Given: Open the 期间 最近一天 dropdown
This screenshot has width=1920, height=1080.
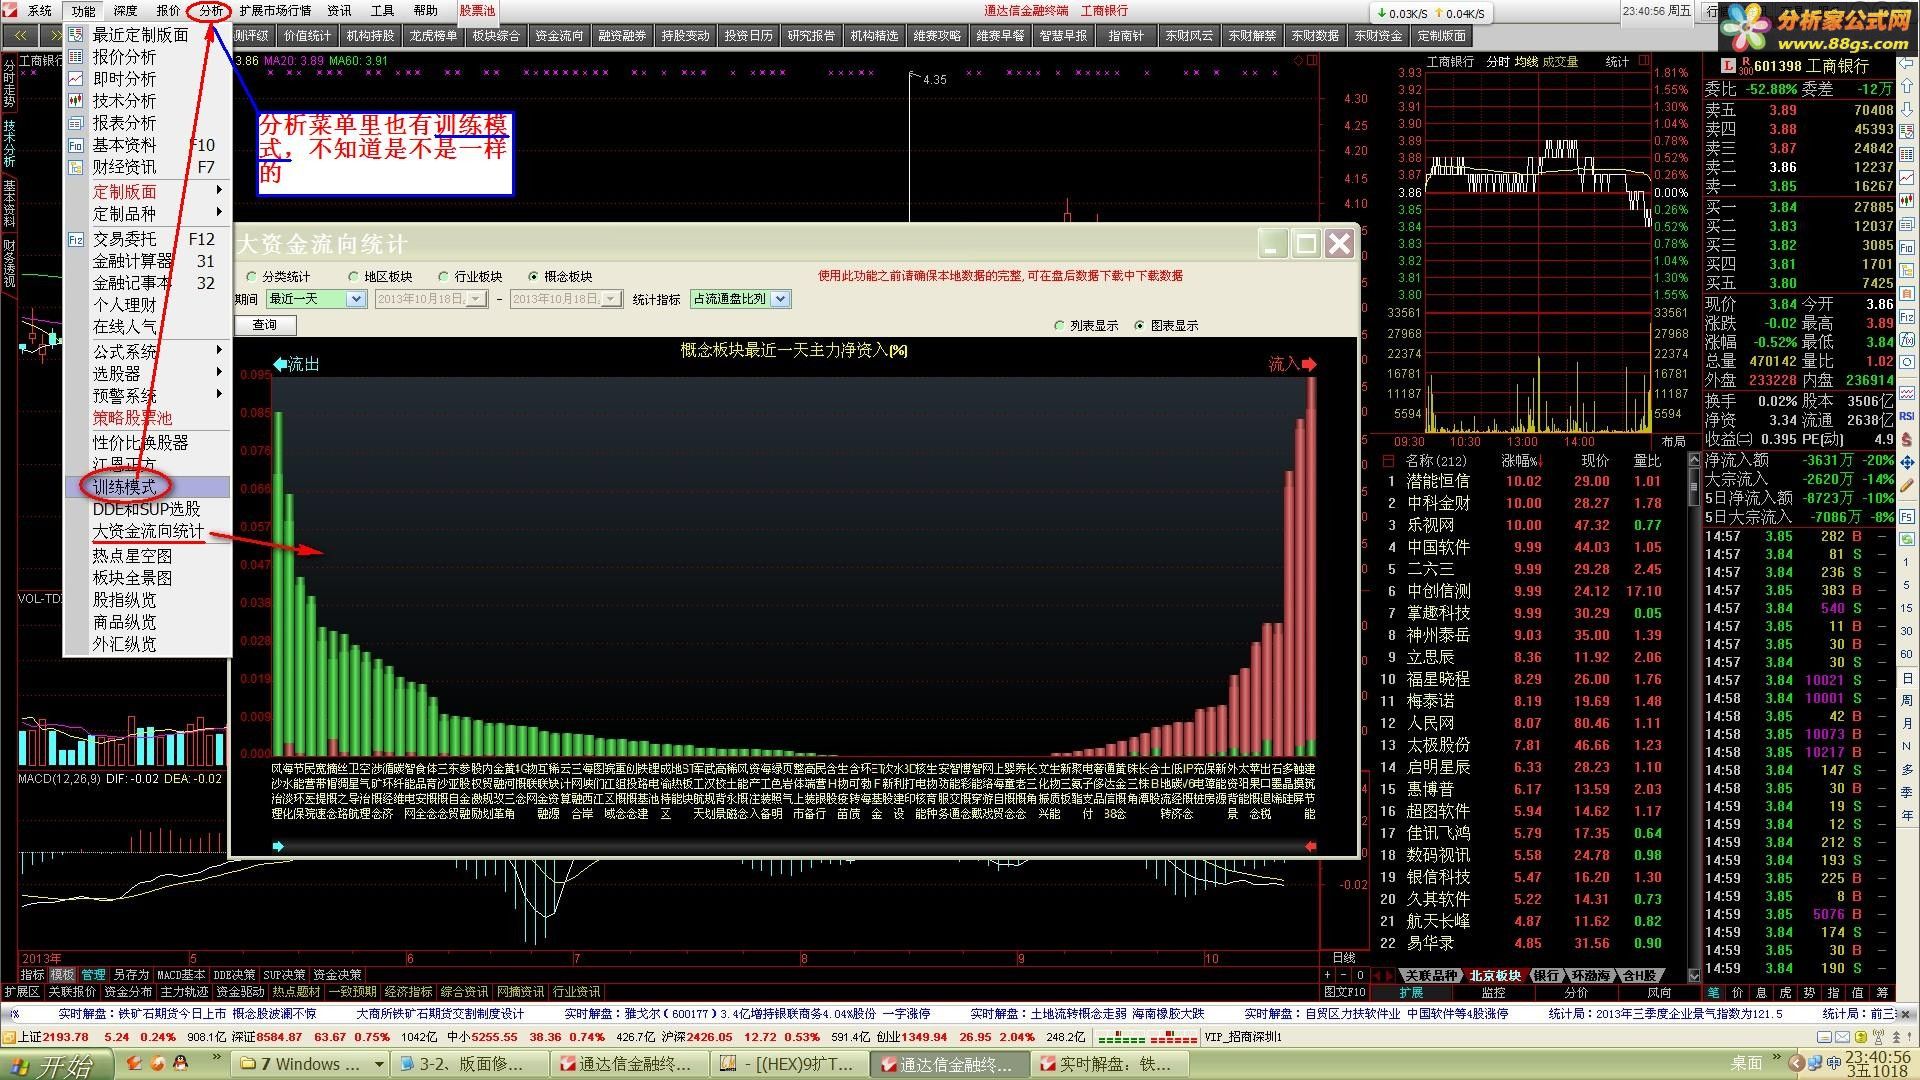Looking at the screenshot, I should (x=355, y=299).
